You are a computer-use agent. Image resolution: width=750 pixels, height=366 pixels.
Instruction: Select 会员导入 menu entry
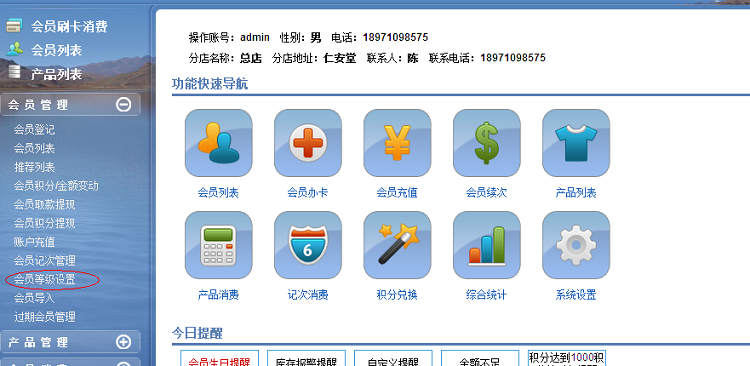pos(34,298)
